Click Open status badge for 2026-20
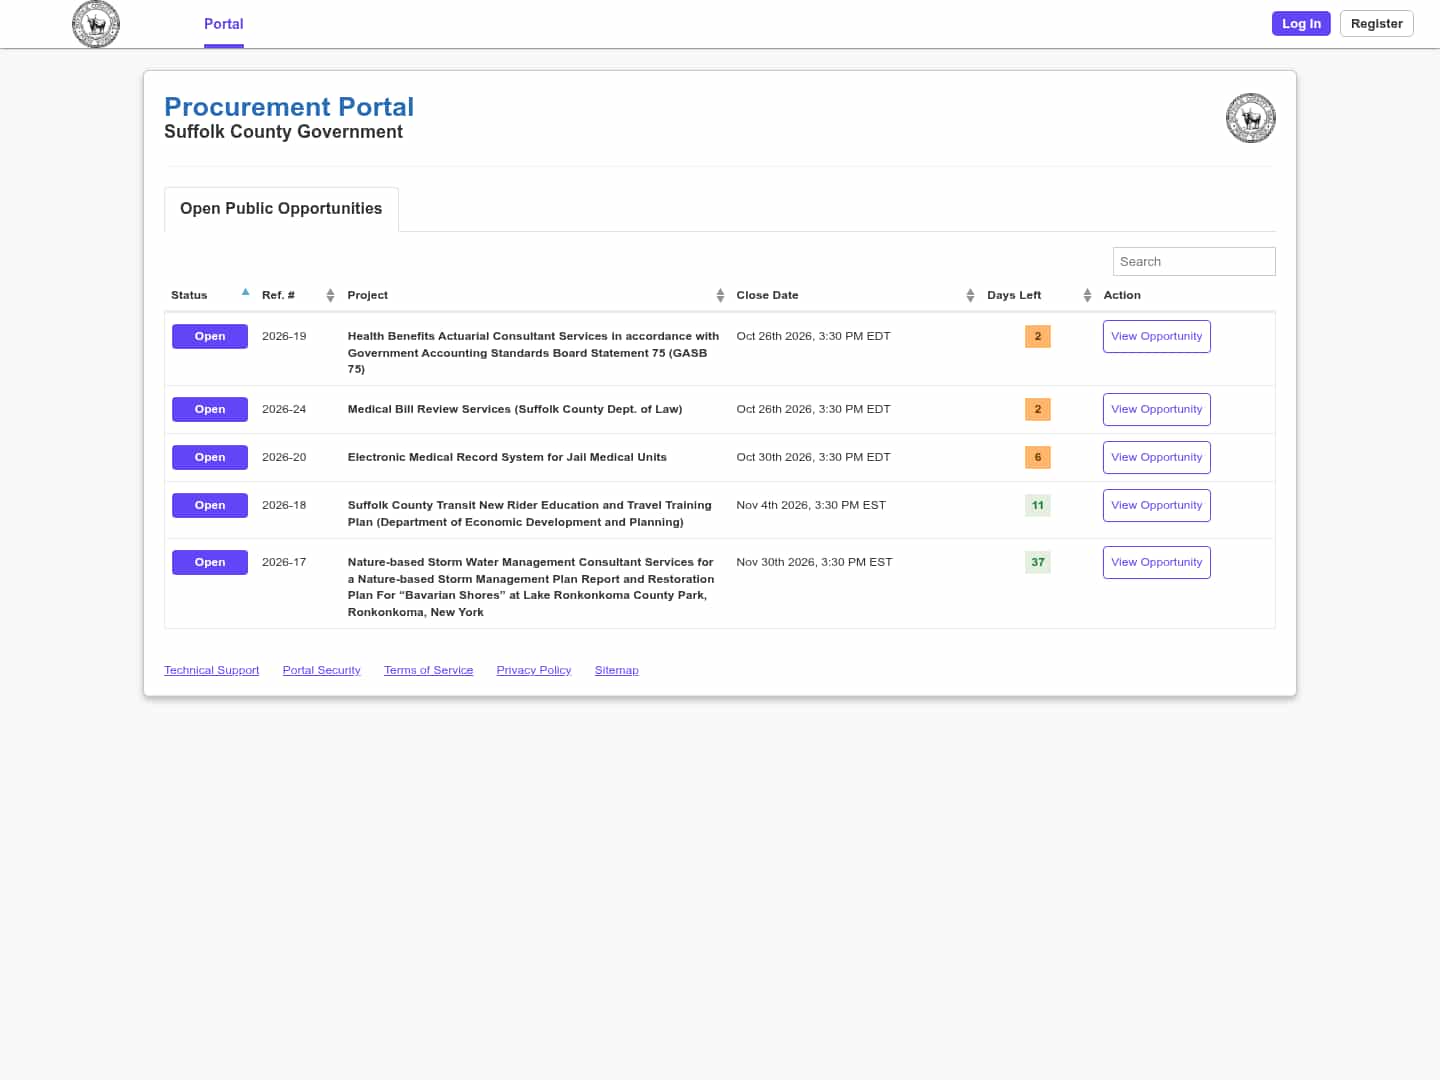1440x1080 pixels. point(210,457)
